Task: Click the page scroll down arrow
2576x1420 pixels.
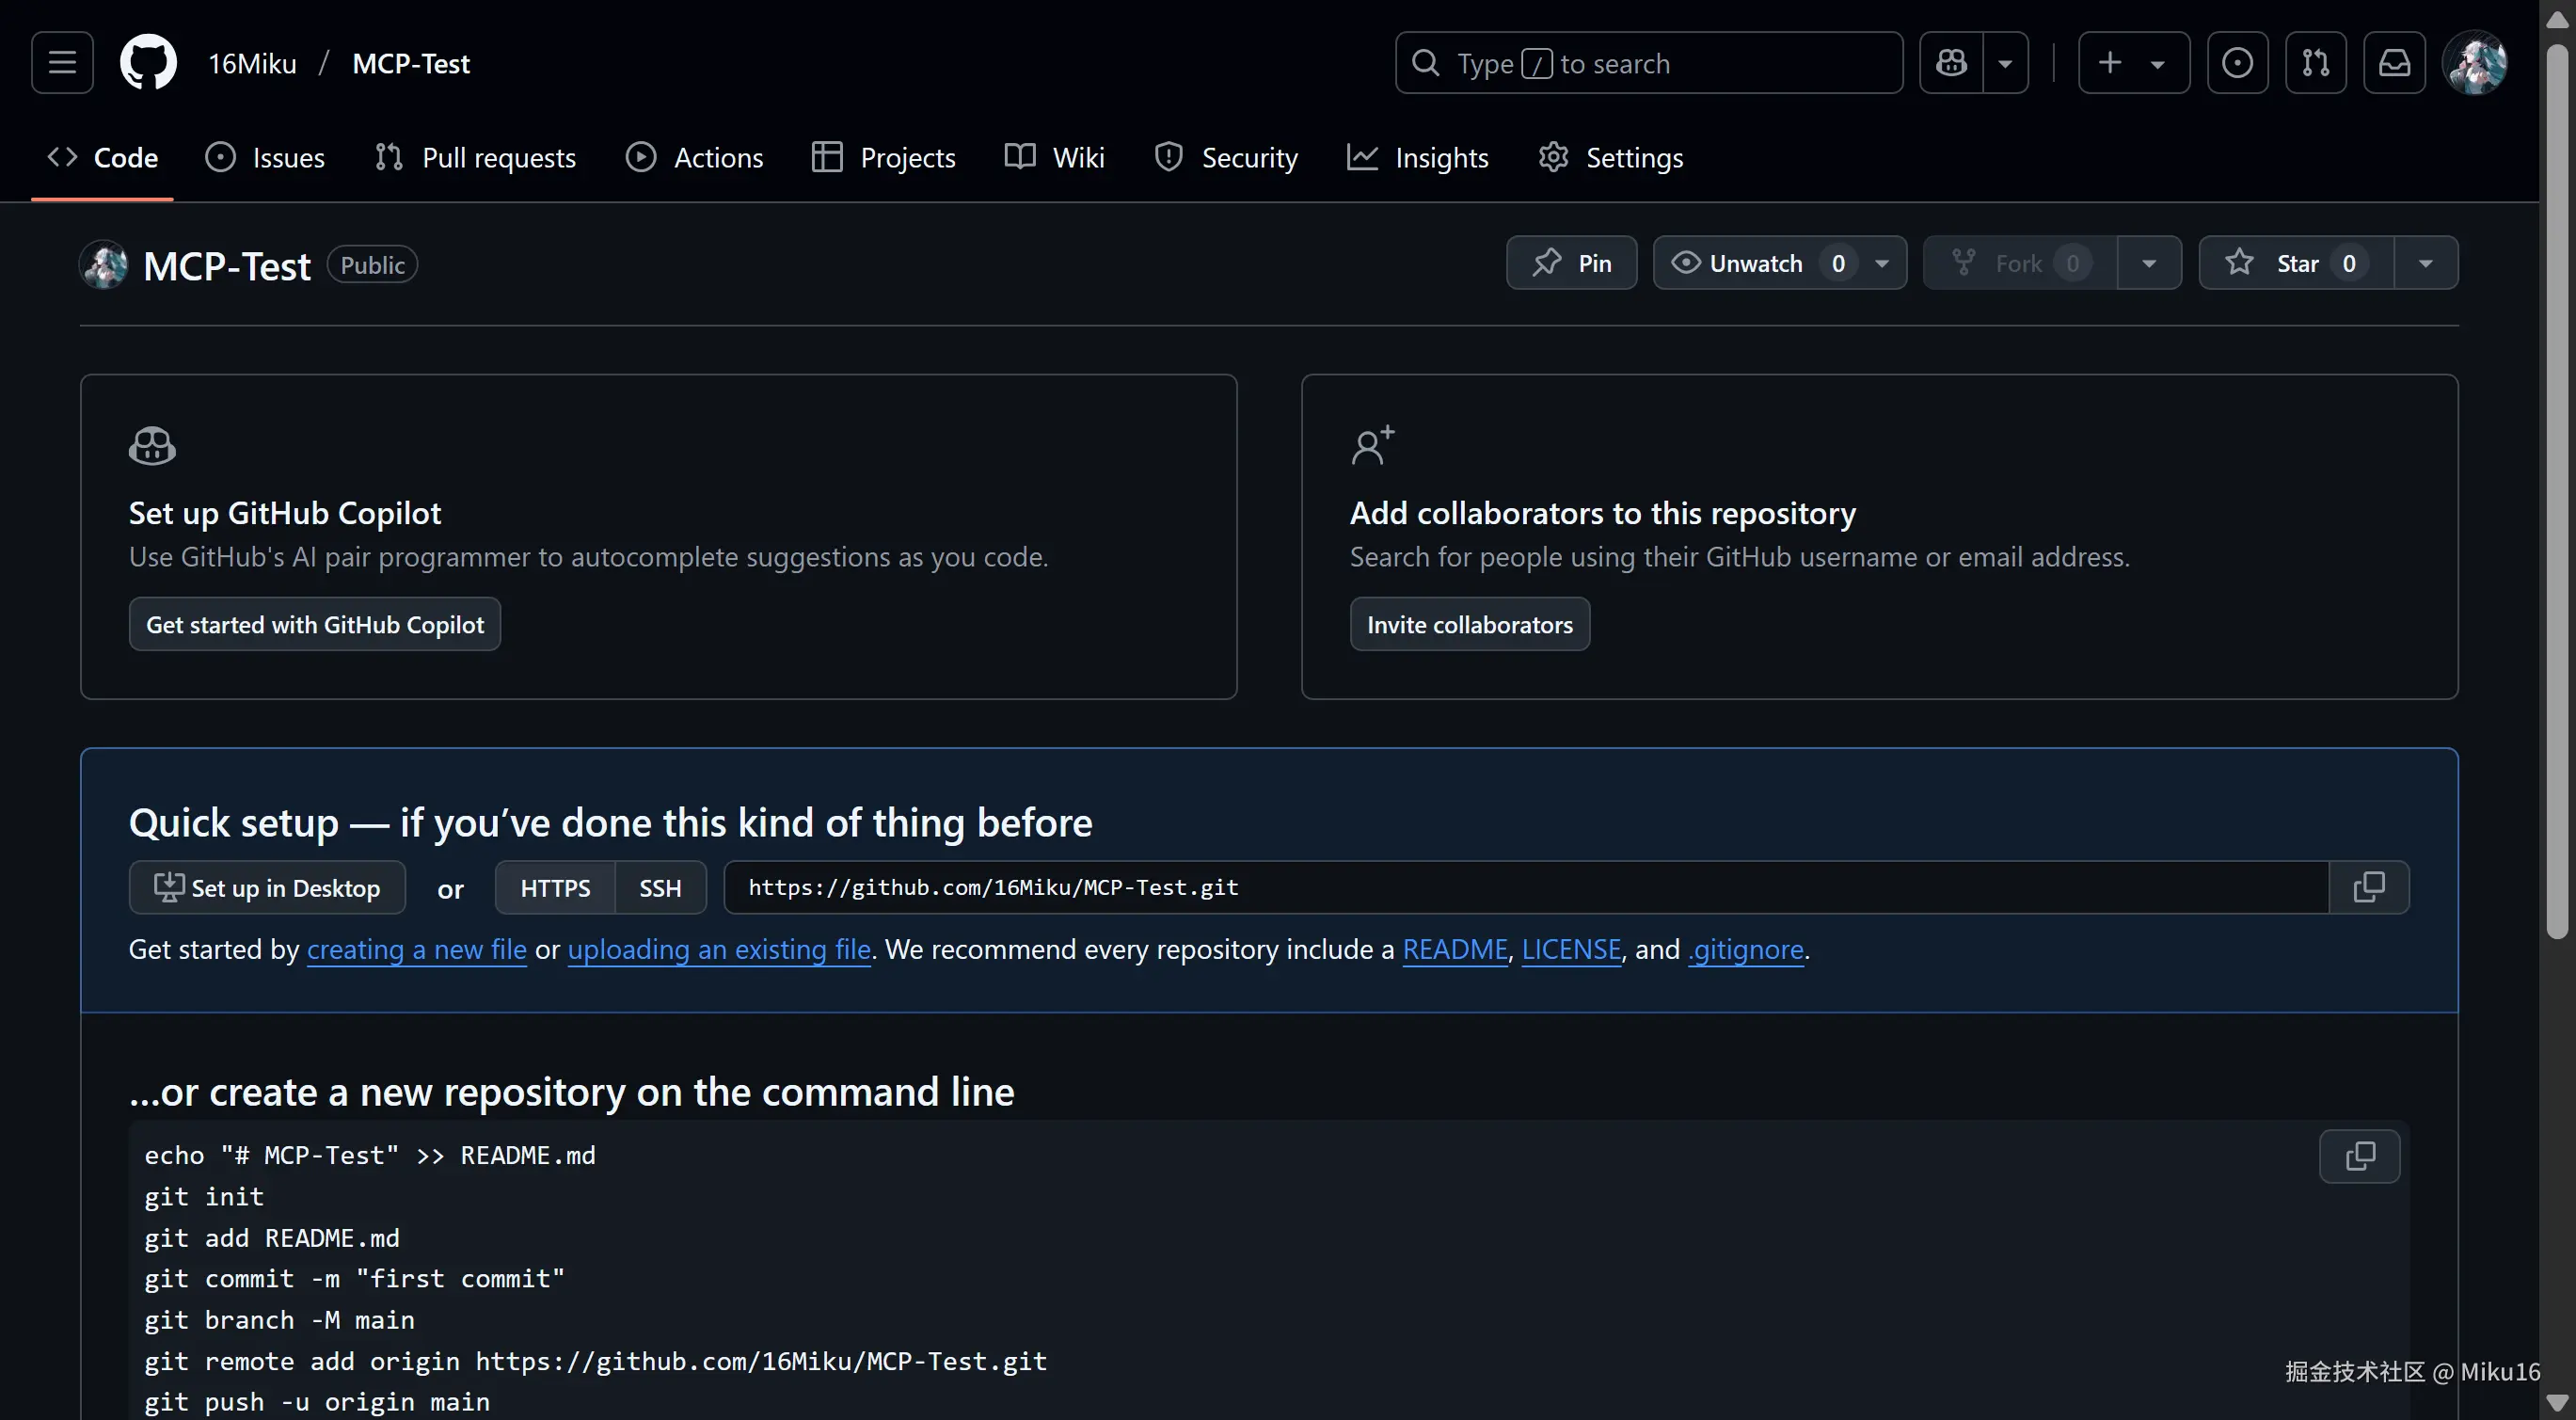Action: point(2557,1402)
